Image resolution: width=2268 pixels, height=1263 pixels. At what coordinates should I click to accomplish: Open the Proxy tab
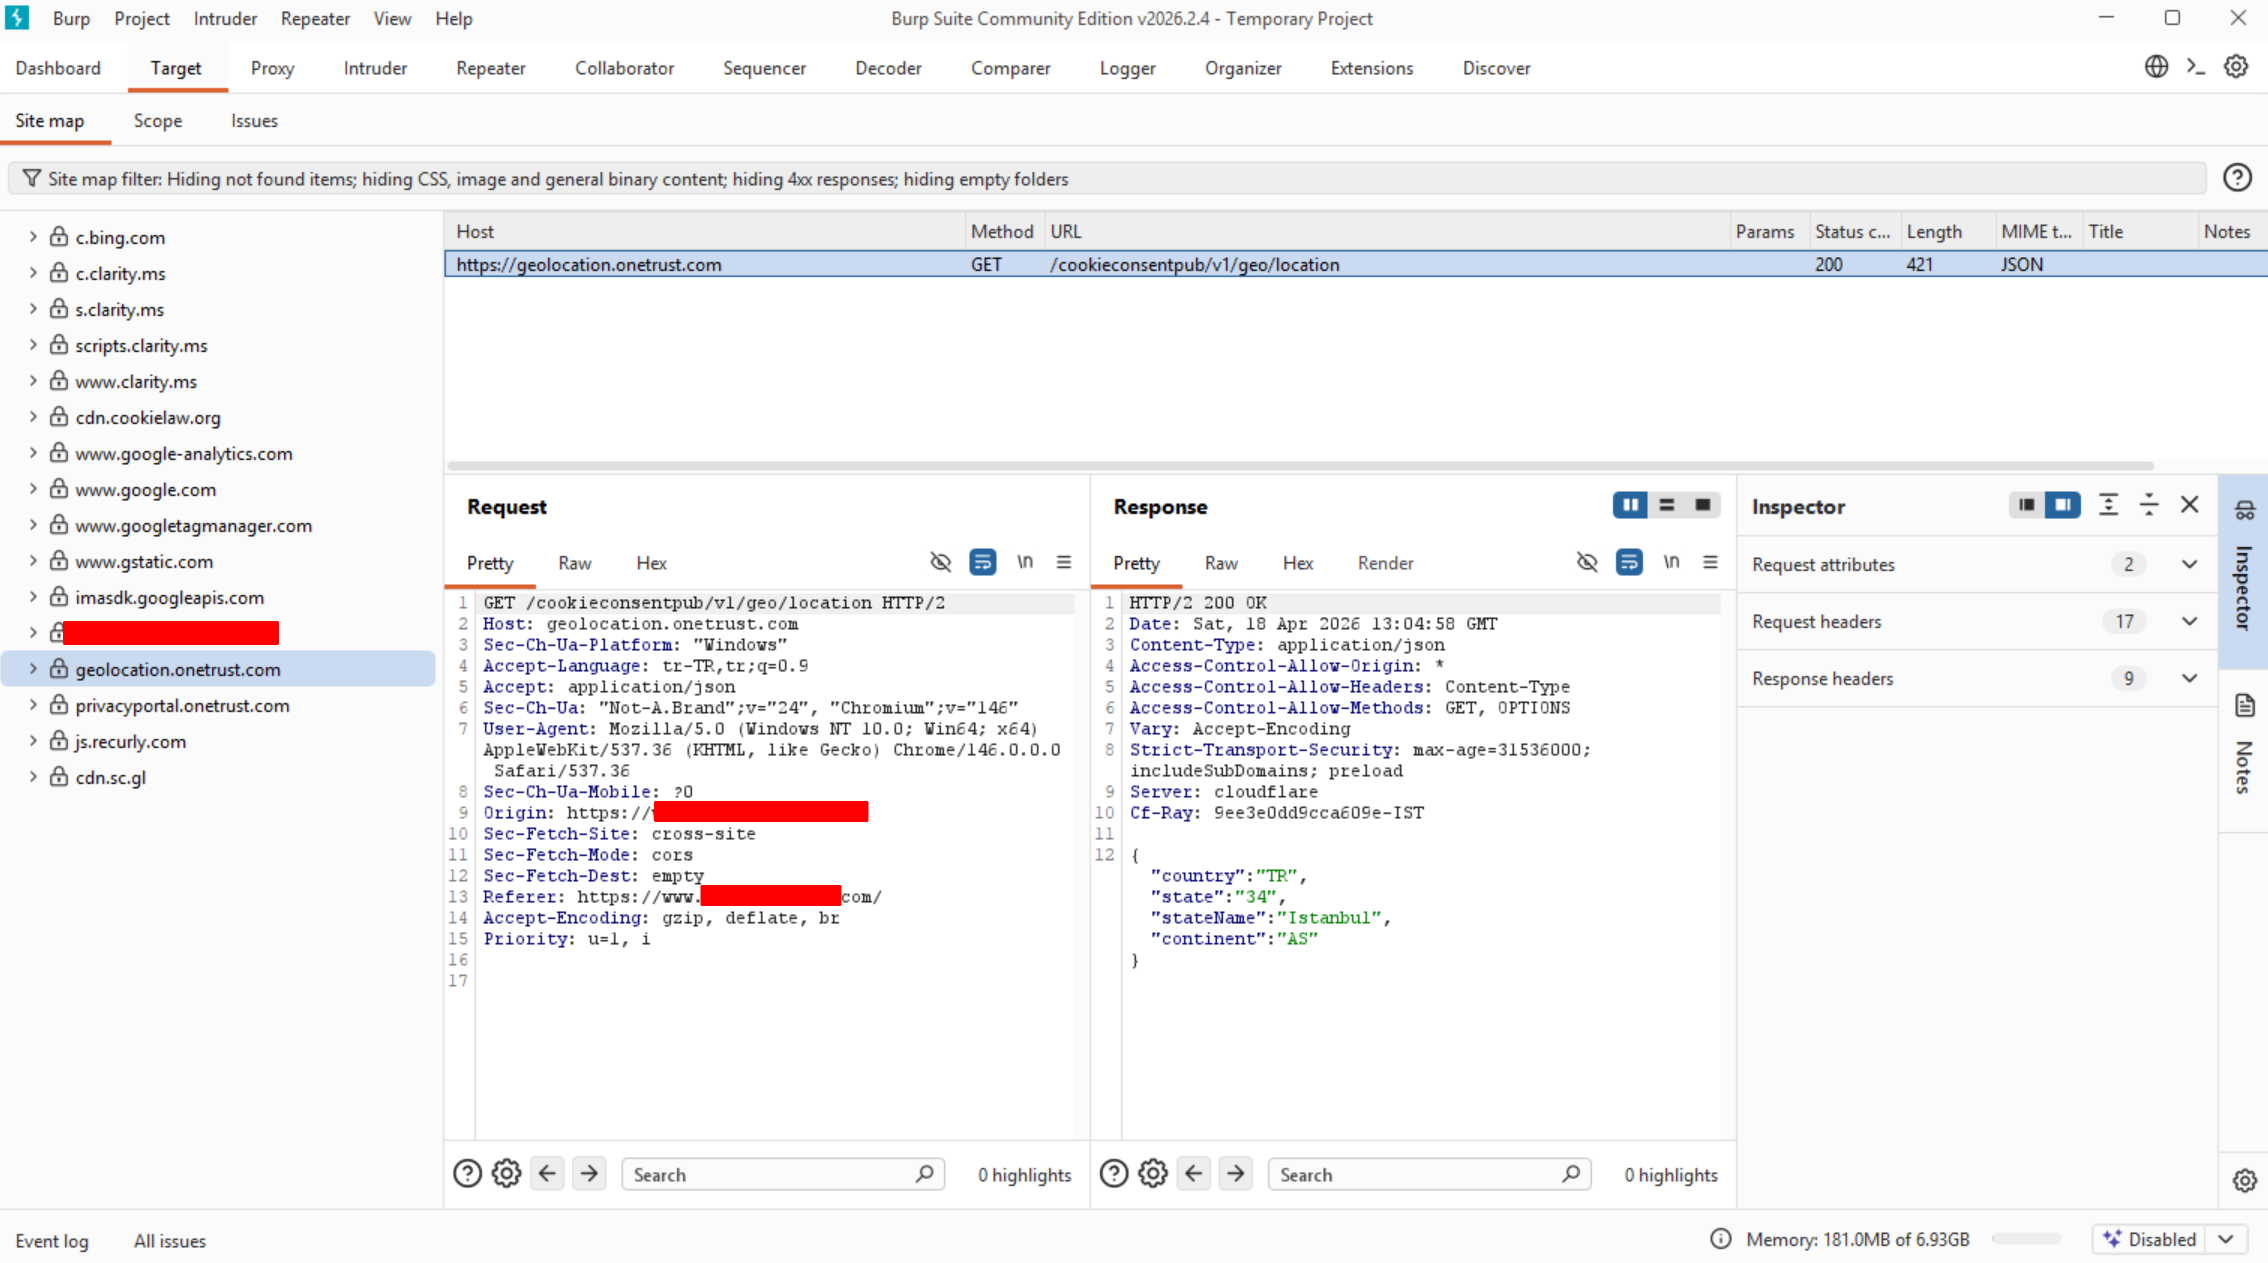pyautogui.click(x=272, y=68)
